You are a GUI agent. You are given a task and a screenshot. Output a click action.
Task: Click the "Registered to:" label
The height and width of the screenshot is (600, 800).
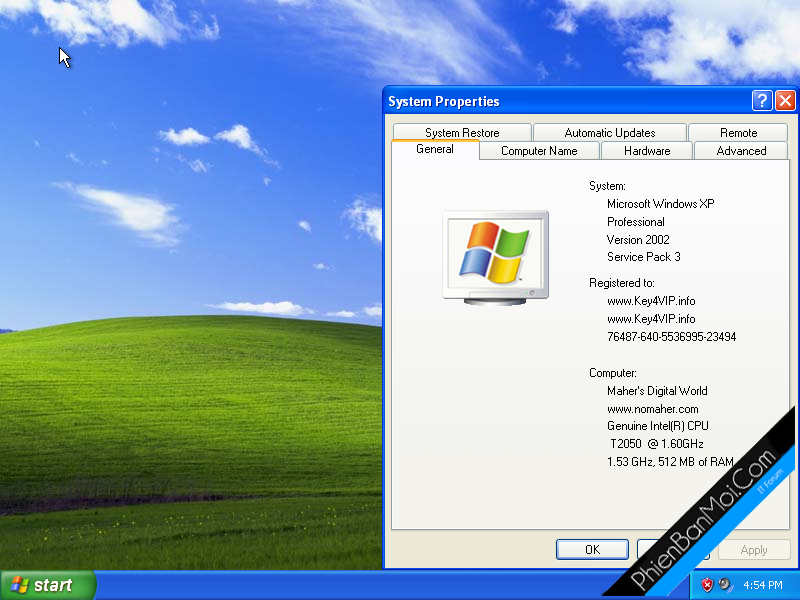[x=621, y=283]
